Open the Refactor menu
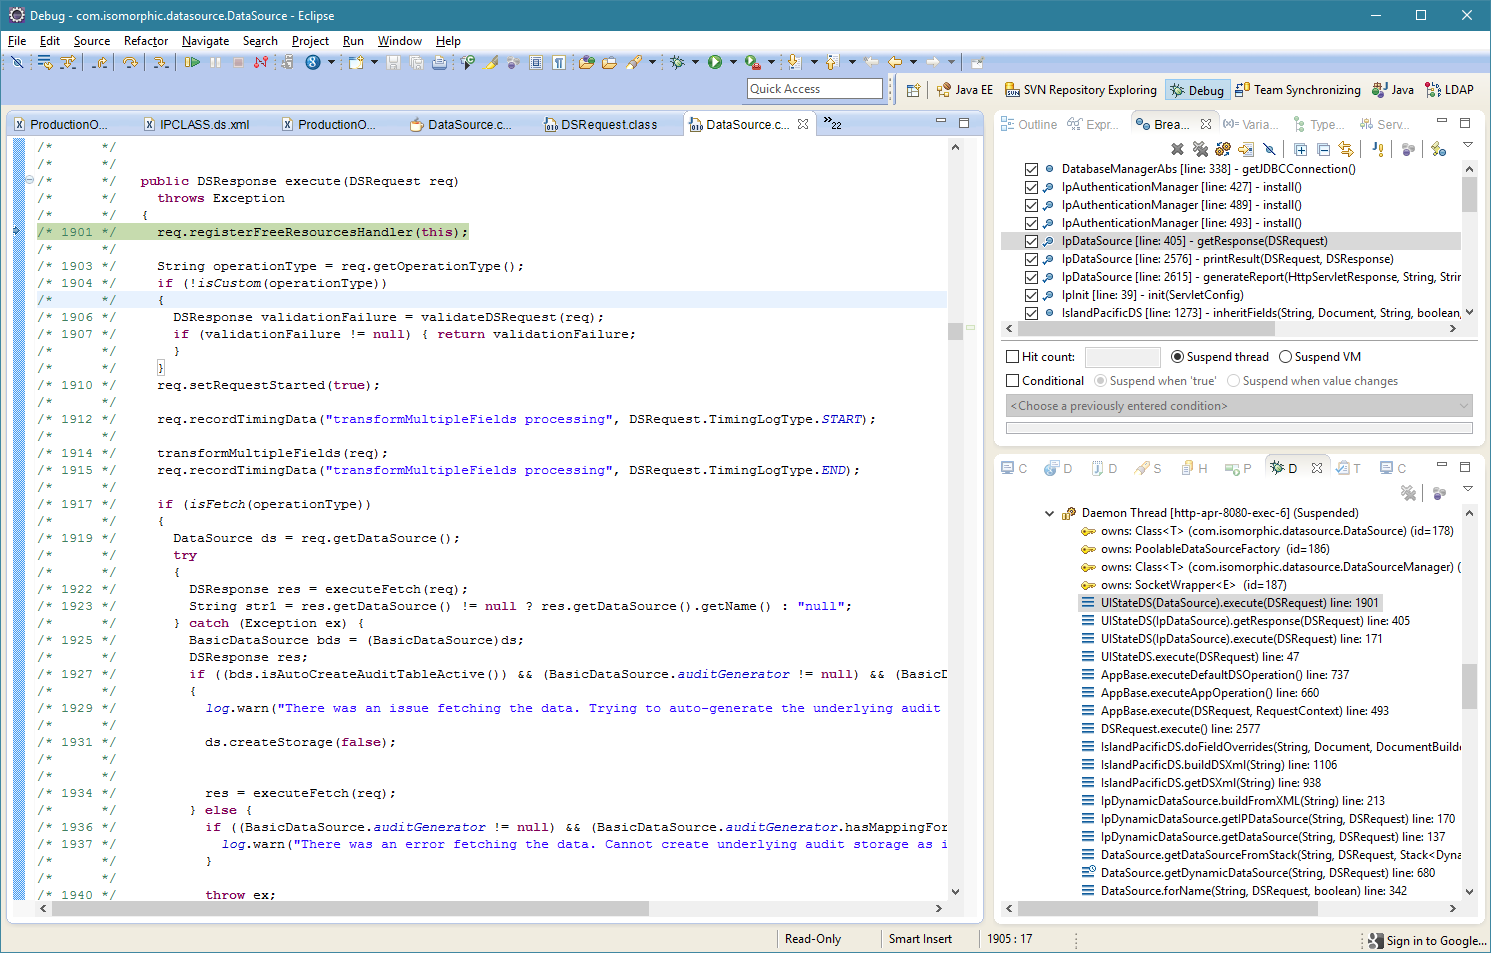This screenshot has height=953, width=1491. [x=146, y=41]
